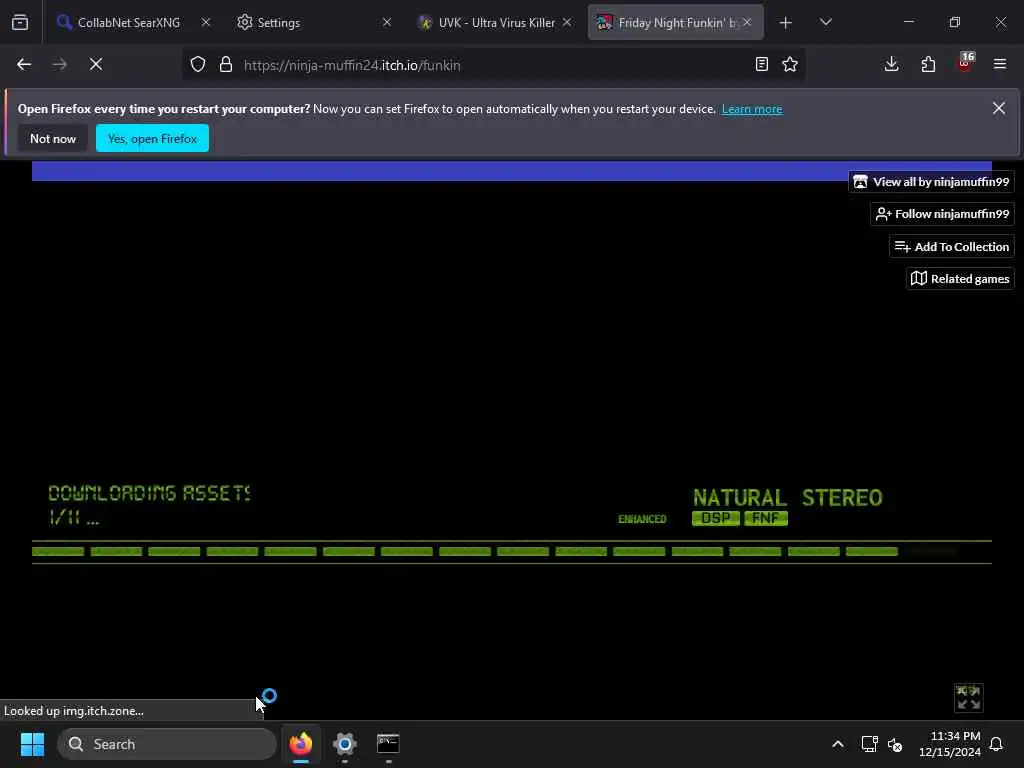This screenshot has height=768, width=1024.
Task: Open the Firefox application menu
Action: [x=1000, y=65]
